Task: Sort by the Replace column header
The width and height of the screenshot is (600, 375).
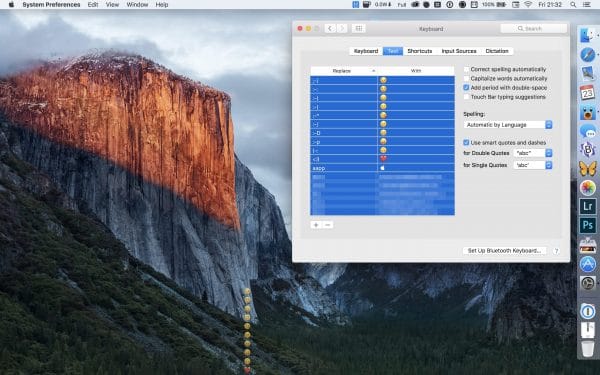Action: pos(344,71)
